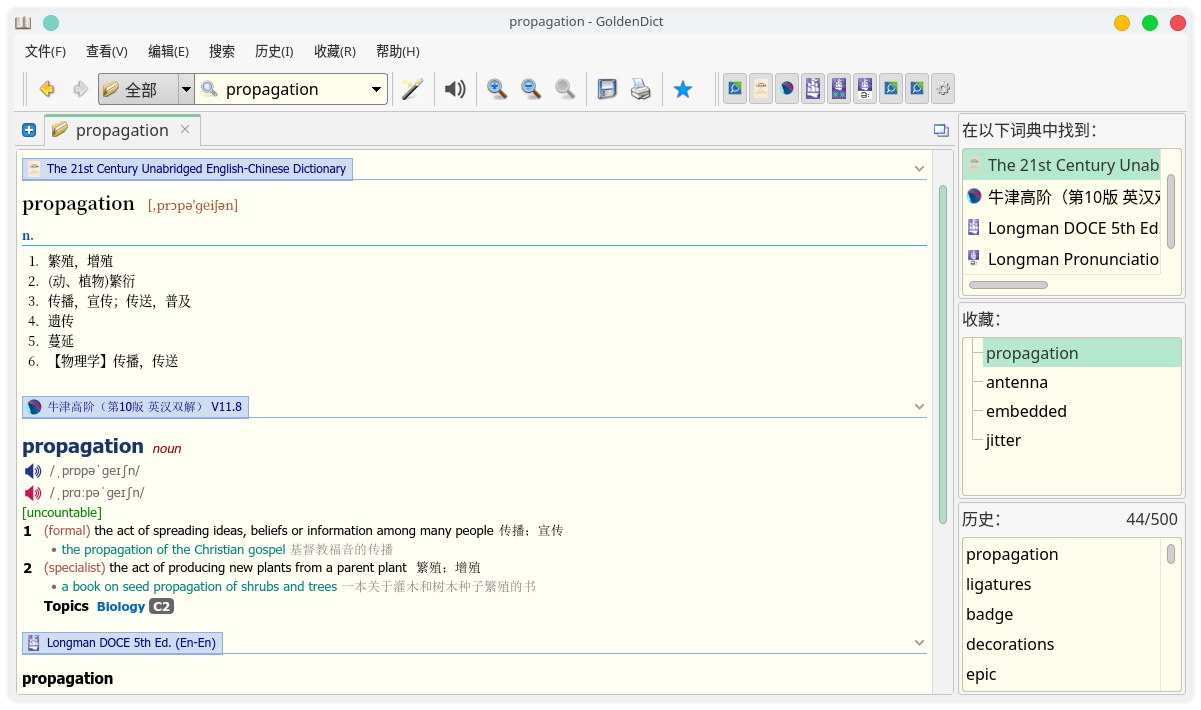Viewport: 1201px width, 710px height.
Task: Click the Christian gospel example sentence
Action: click(x=173, y=550)
